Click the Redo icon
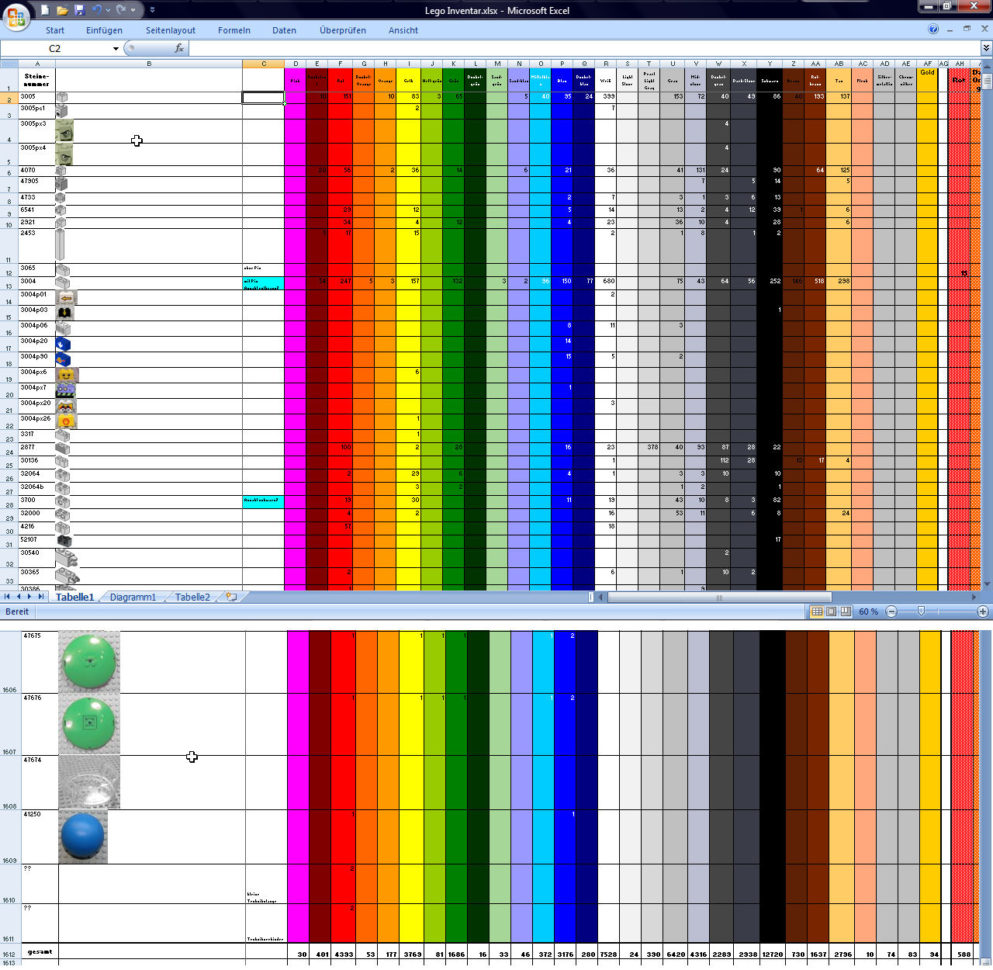 pos(120,9)
